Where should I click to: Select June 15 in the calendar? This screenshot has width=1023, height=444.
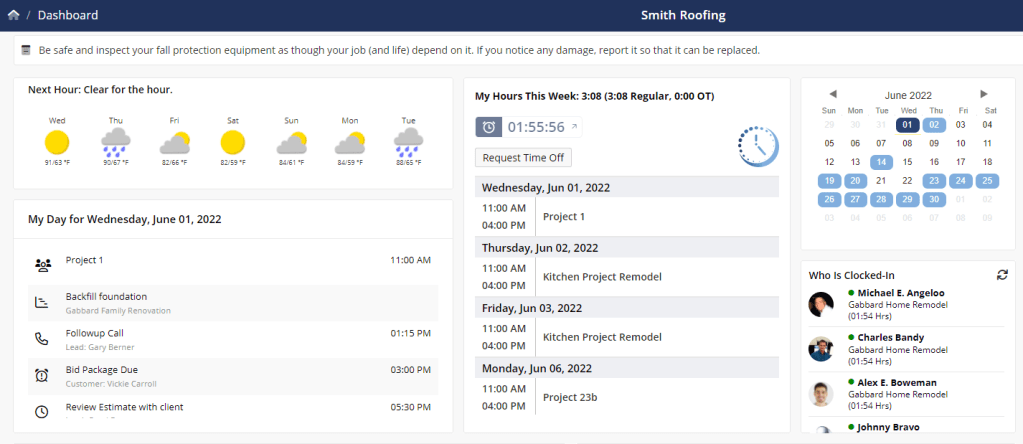(x=907, y=162)
